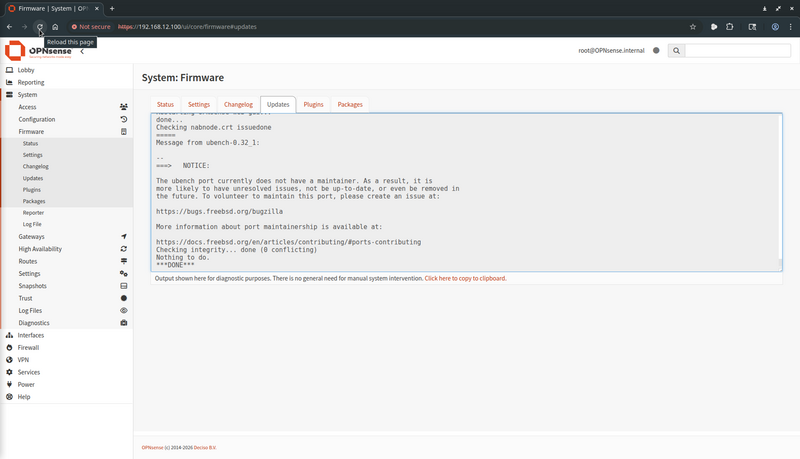Click the status circle next to the username
This screenshot has height=459, width=800.
click(656, 50)
